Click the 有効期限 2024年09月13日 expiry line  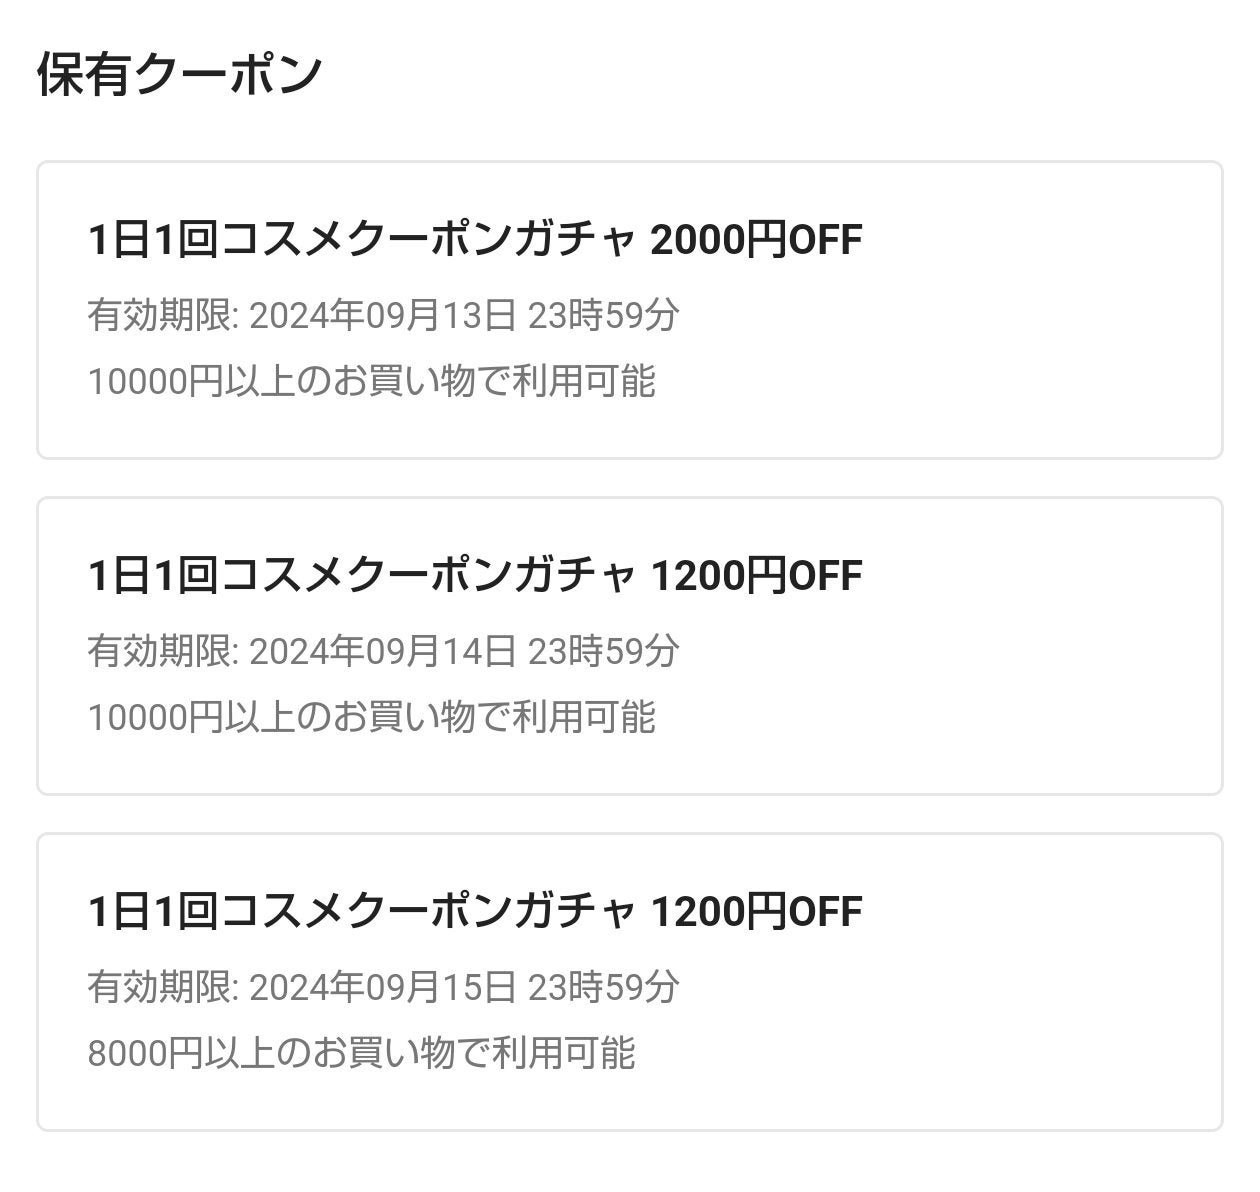[385, 315]
